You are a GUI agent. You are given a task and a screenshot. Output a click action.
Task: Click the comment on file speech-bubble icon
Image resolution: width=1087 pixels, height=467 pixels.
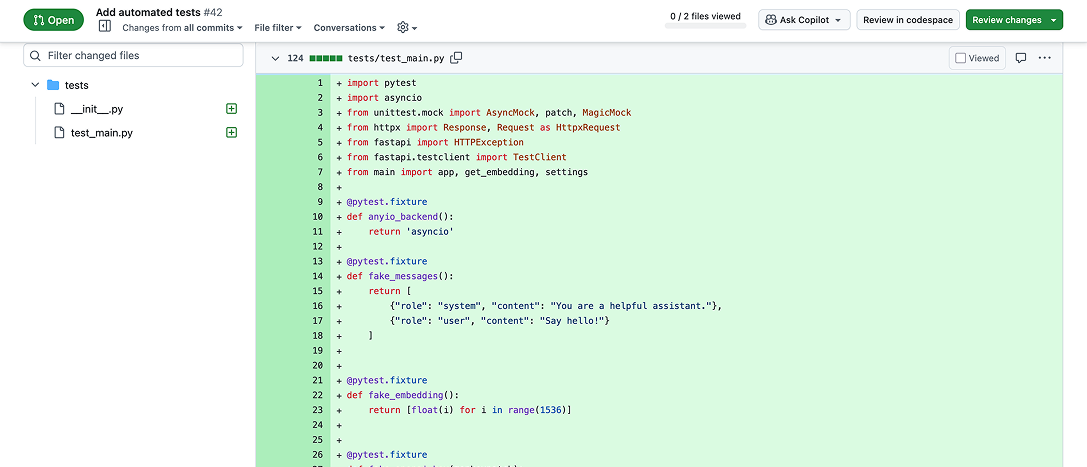pyautogui.click(x=1021, y=58)
